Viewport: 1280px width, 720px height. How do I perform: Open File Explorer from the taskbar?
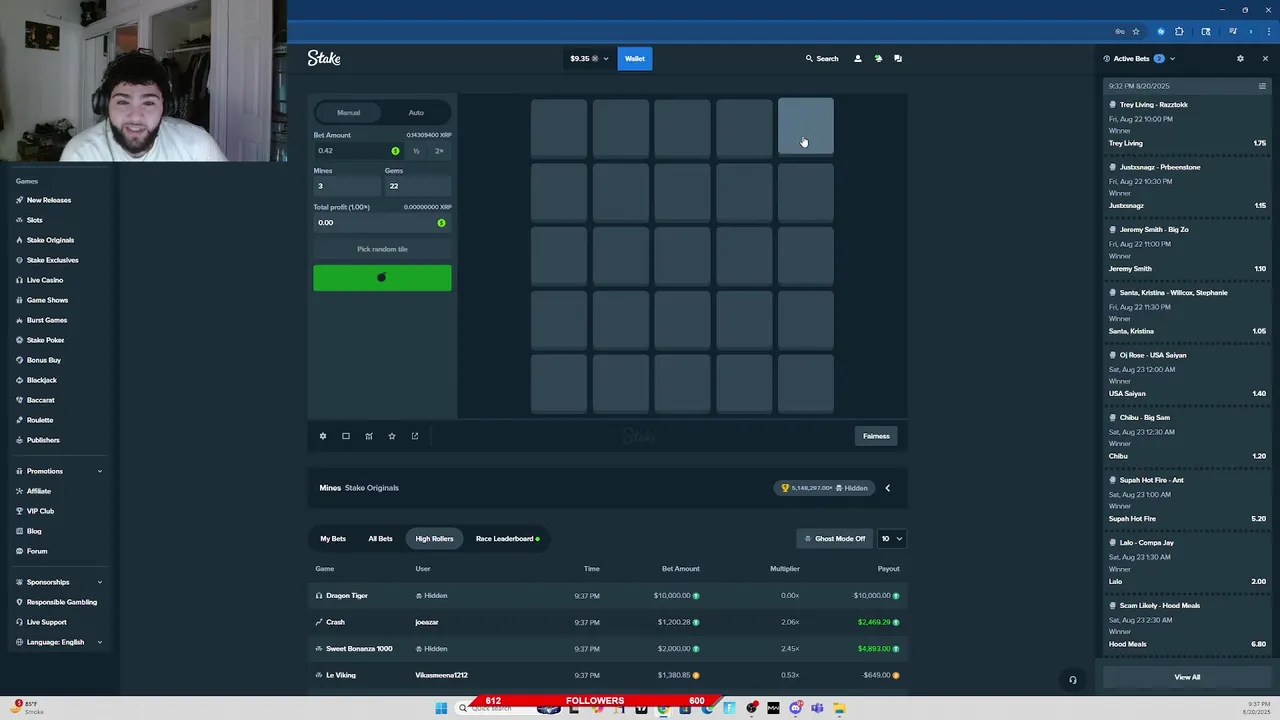point(839,708)
